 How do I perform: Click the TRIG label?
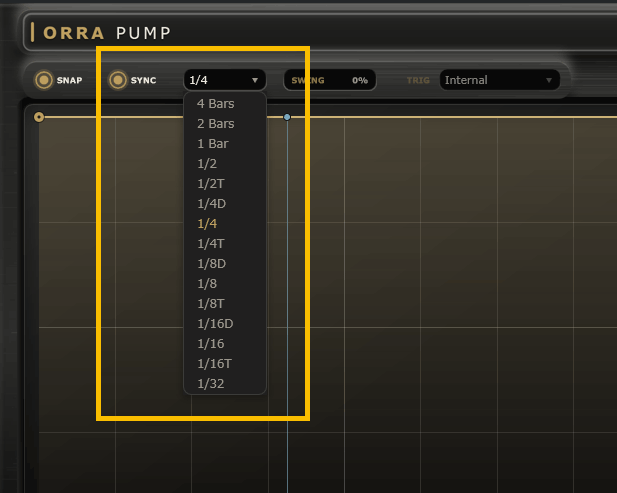pos(418,80)
